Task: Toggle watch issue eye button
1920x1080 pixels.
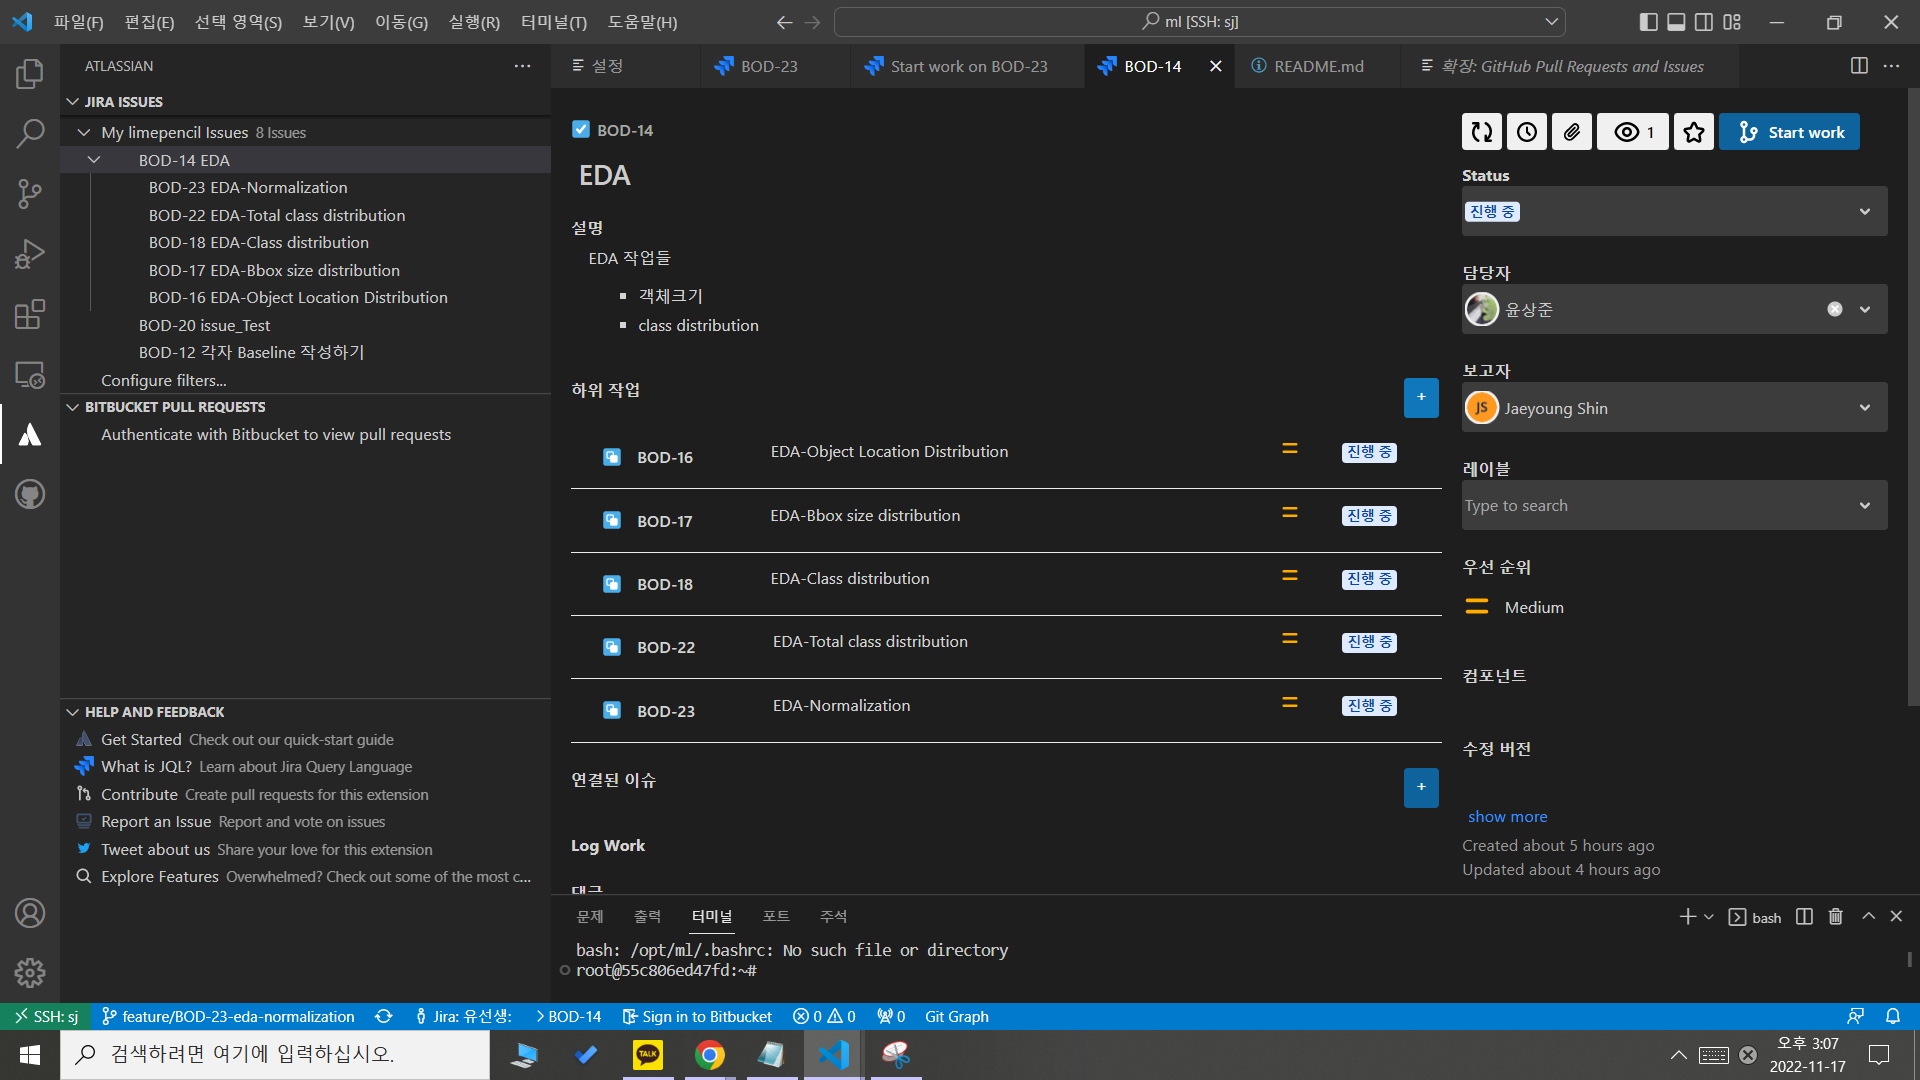Action: pyautogui.click(x=1633, y=132)
